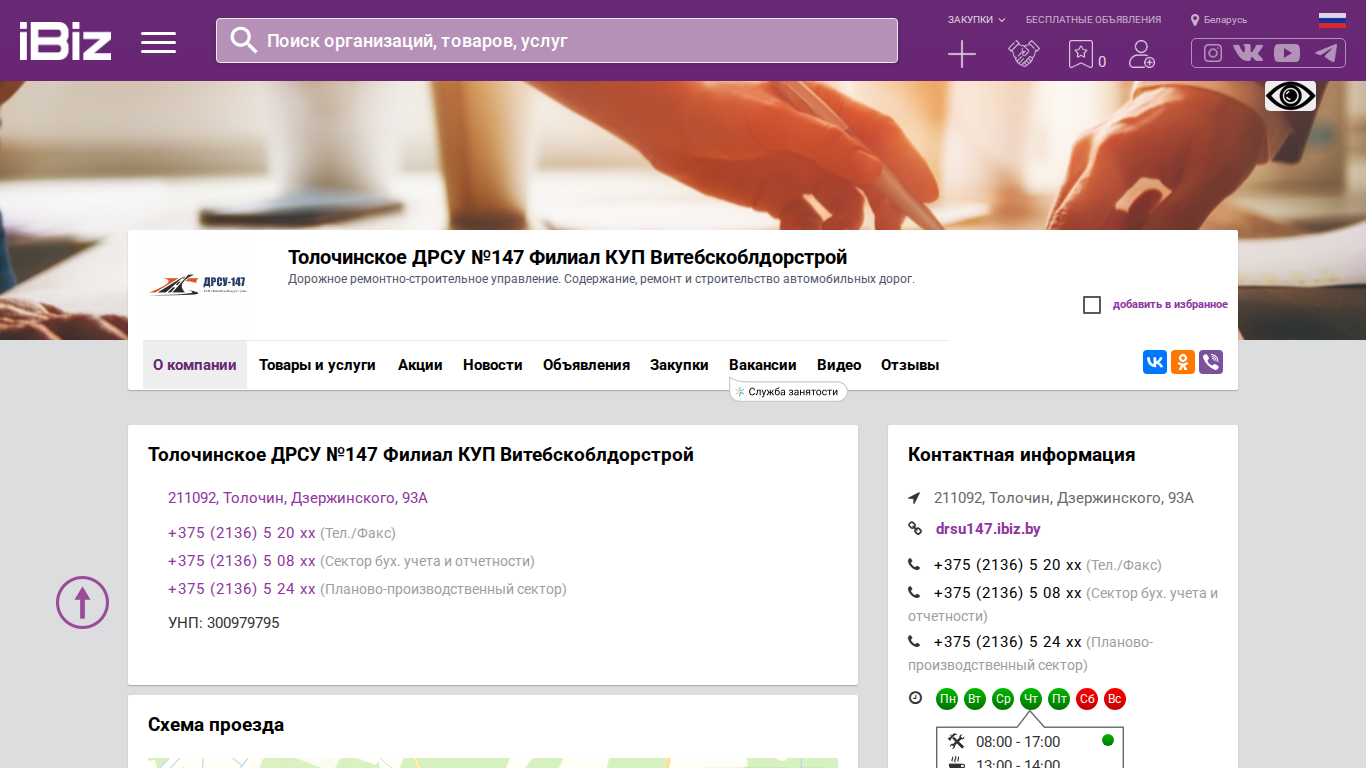Open drsu147.ibiz.by website link
The width and height of the screenshot is (1366, 768).
[x=988, y=529]
